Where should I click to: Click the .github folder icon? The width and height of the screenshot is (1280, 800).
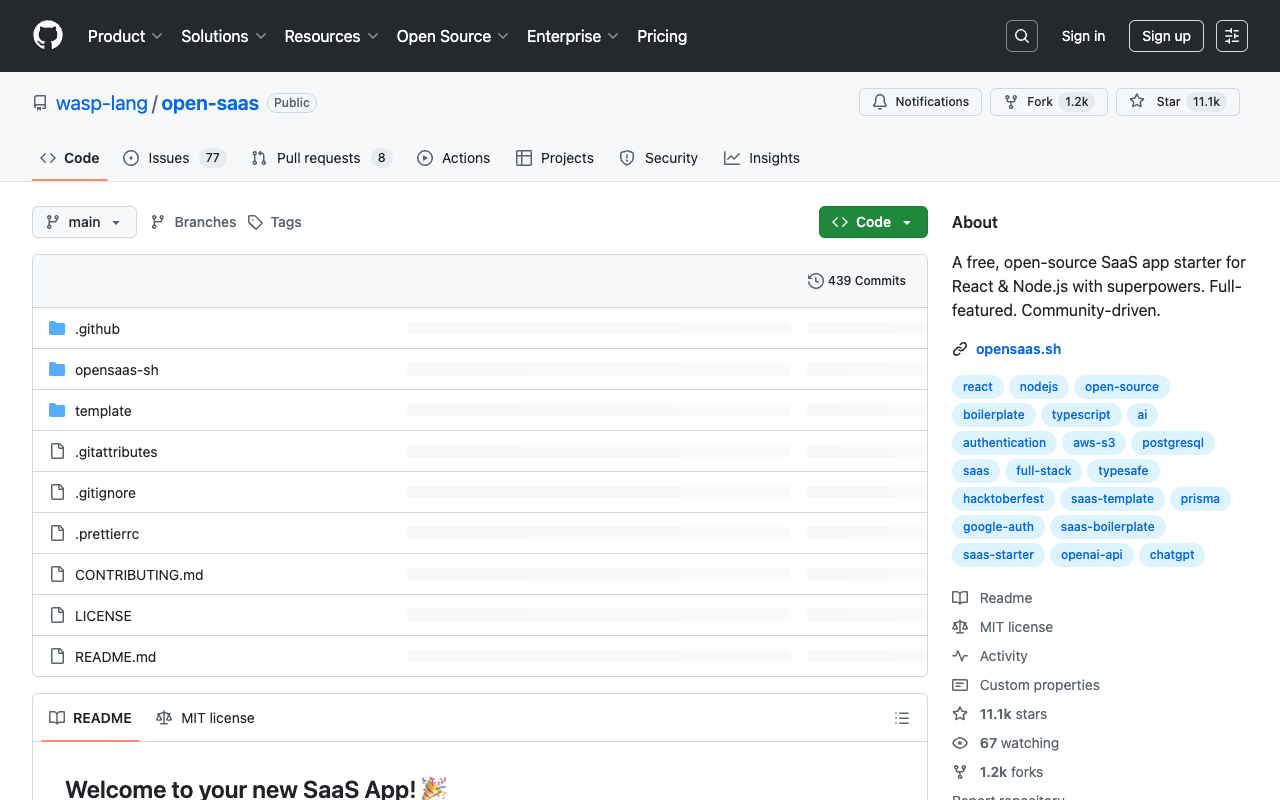click(x=57, y=329)
